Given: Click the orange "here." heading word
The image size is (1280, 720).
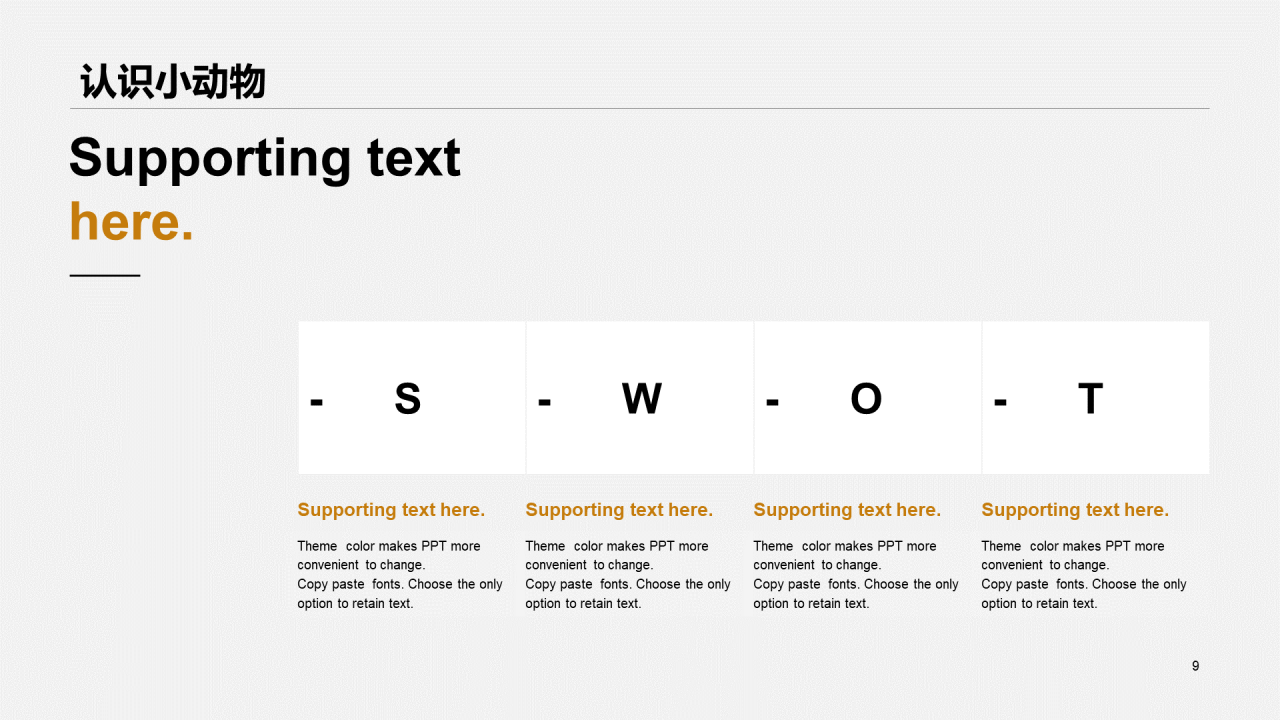Looking at the screenshot, I should [131, 222].
